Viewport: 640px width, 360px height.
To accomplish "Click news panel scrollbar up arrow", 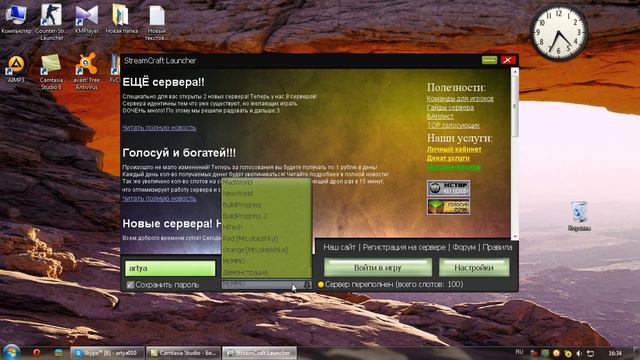I will 515,72.
